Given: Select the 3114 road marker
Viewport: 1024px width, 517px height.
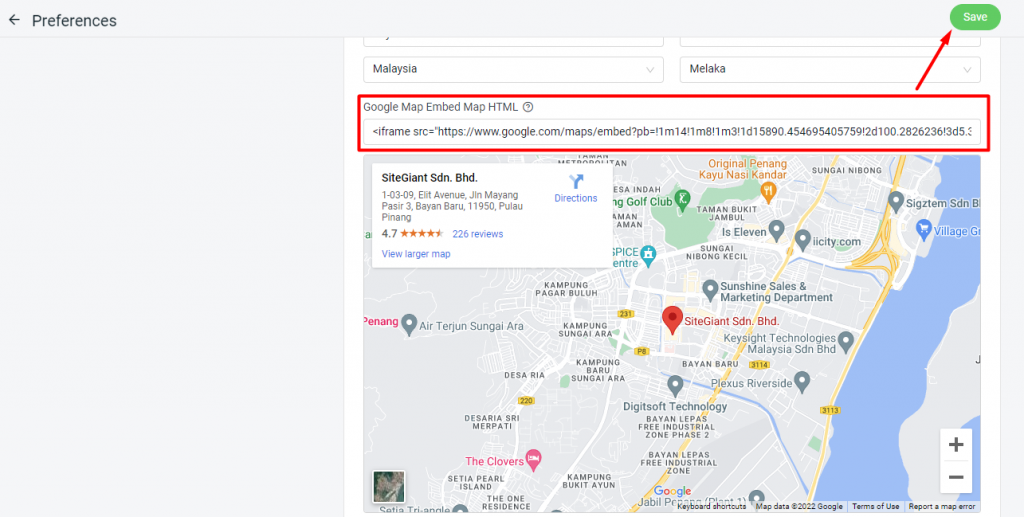Looking at the screenshot, I should [x=759, y=365].
